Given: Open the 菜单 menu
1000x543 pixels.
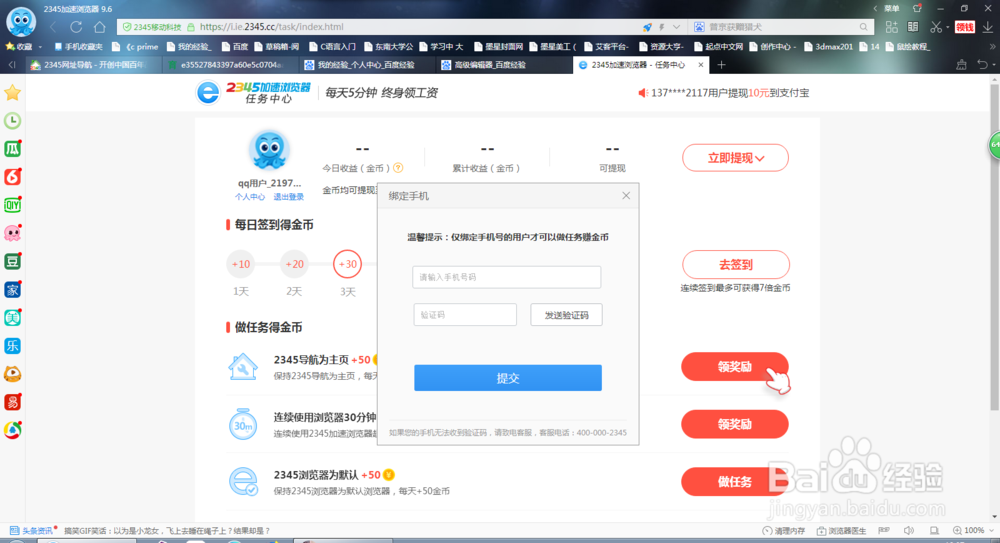Looking at the screenshot, I should tap(892, 8).
